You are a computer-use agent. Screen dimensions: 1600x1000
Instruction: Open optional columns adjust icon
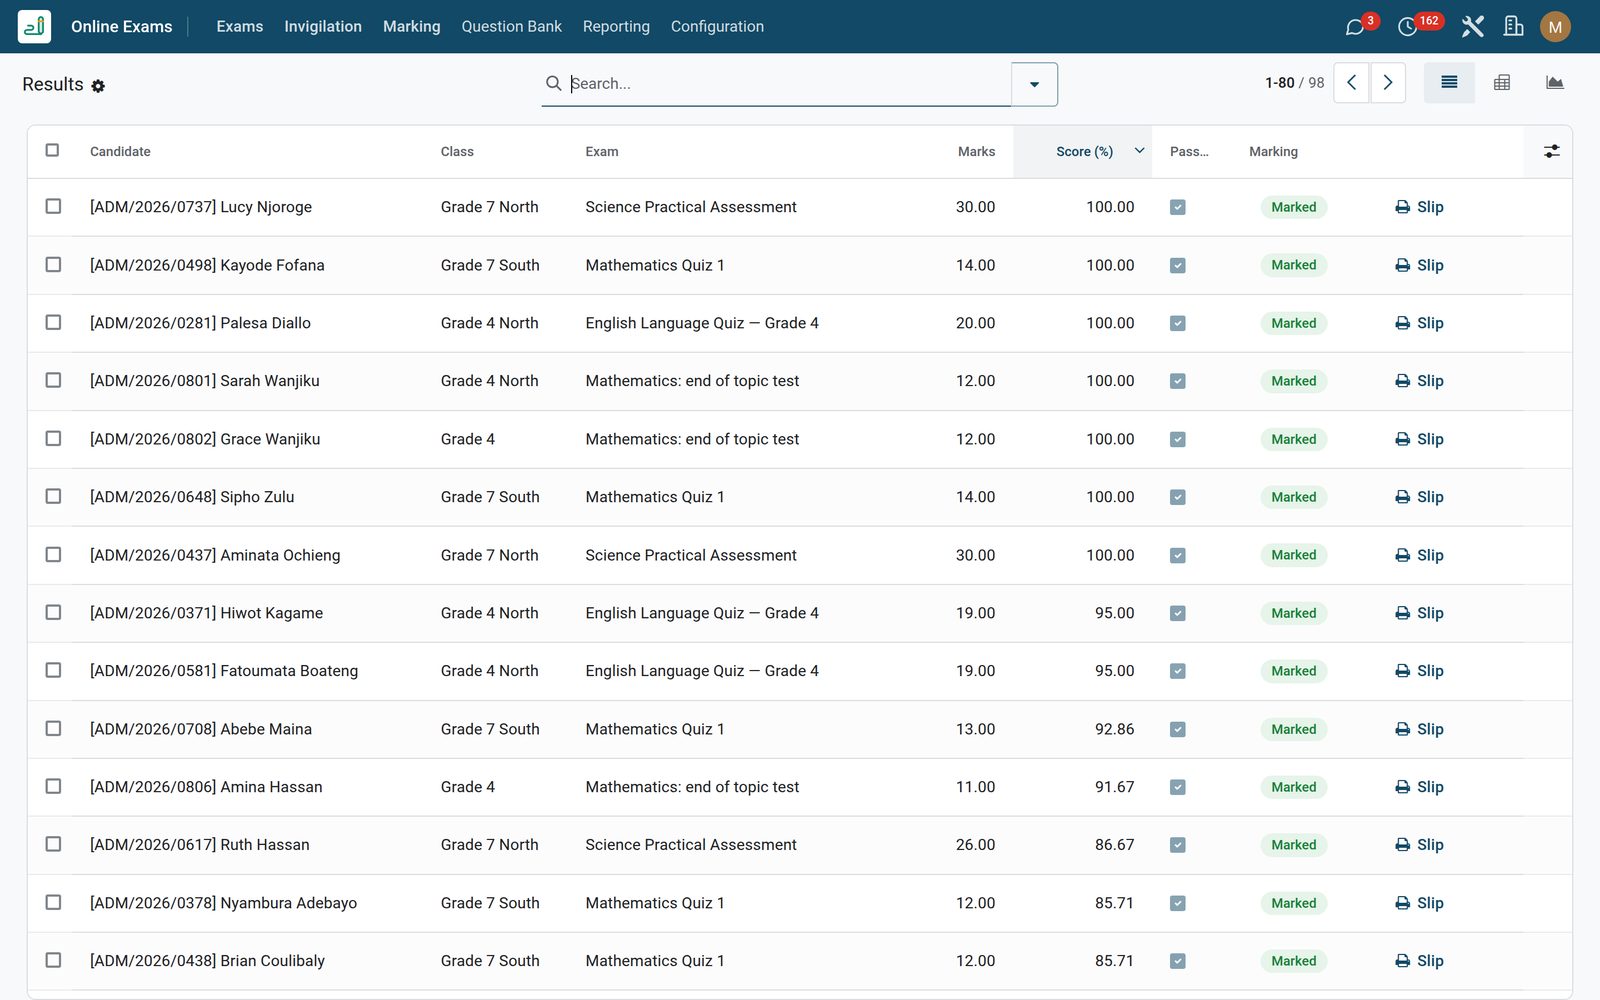tap(1551, 151)
